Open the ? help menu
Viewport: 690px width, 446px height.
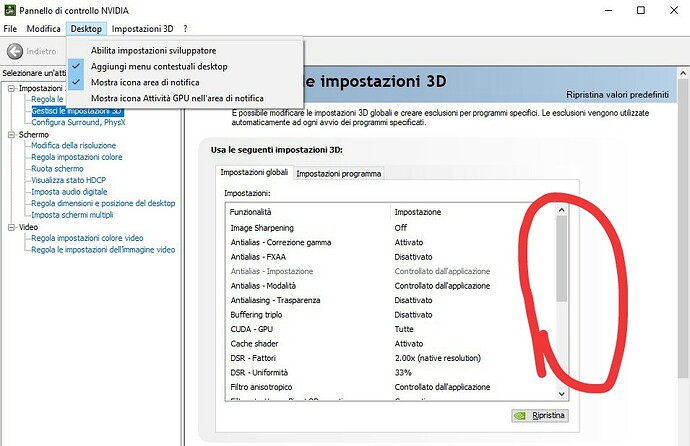click(185, 29)
